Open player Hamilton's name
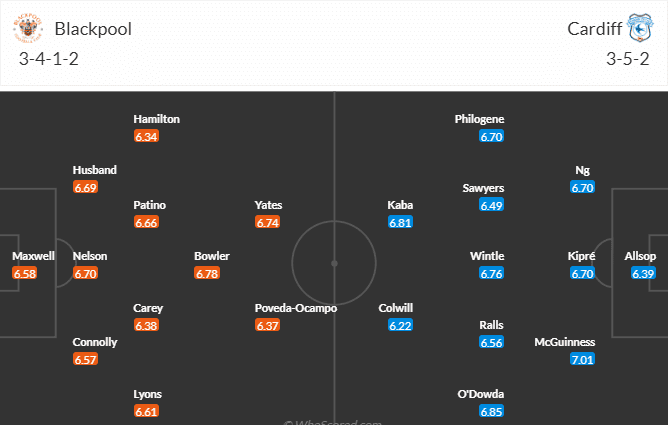The height and width of the screenshot is (426, 668). [157, 119]
